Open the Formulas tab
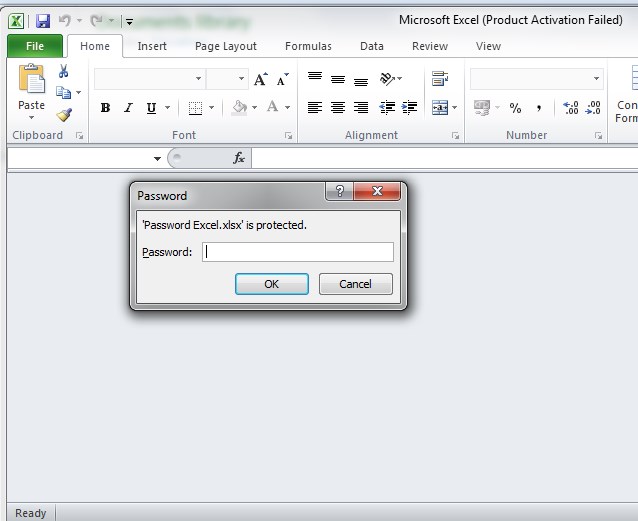The image size is (638, 521). [x=308, y=46]
